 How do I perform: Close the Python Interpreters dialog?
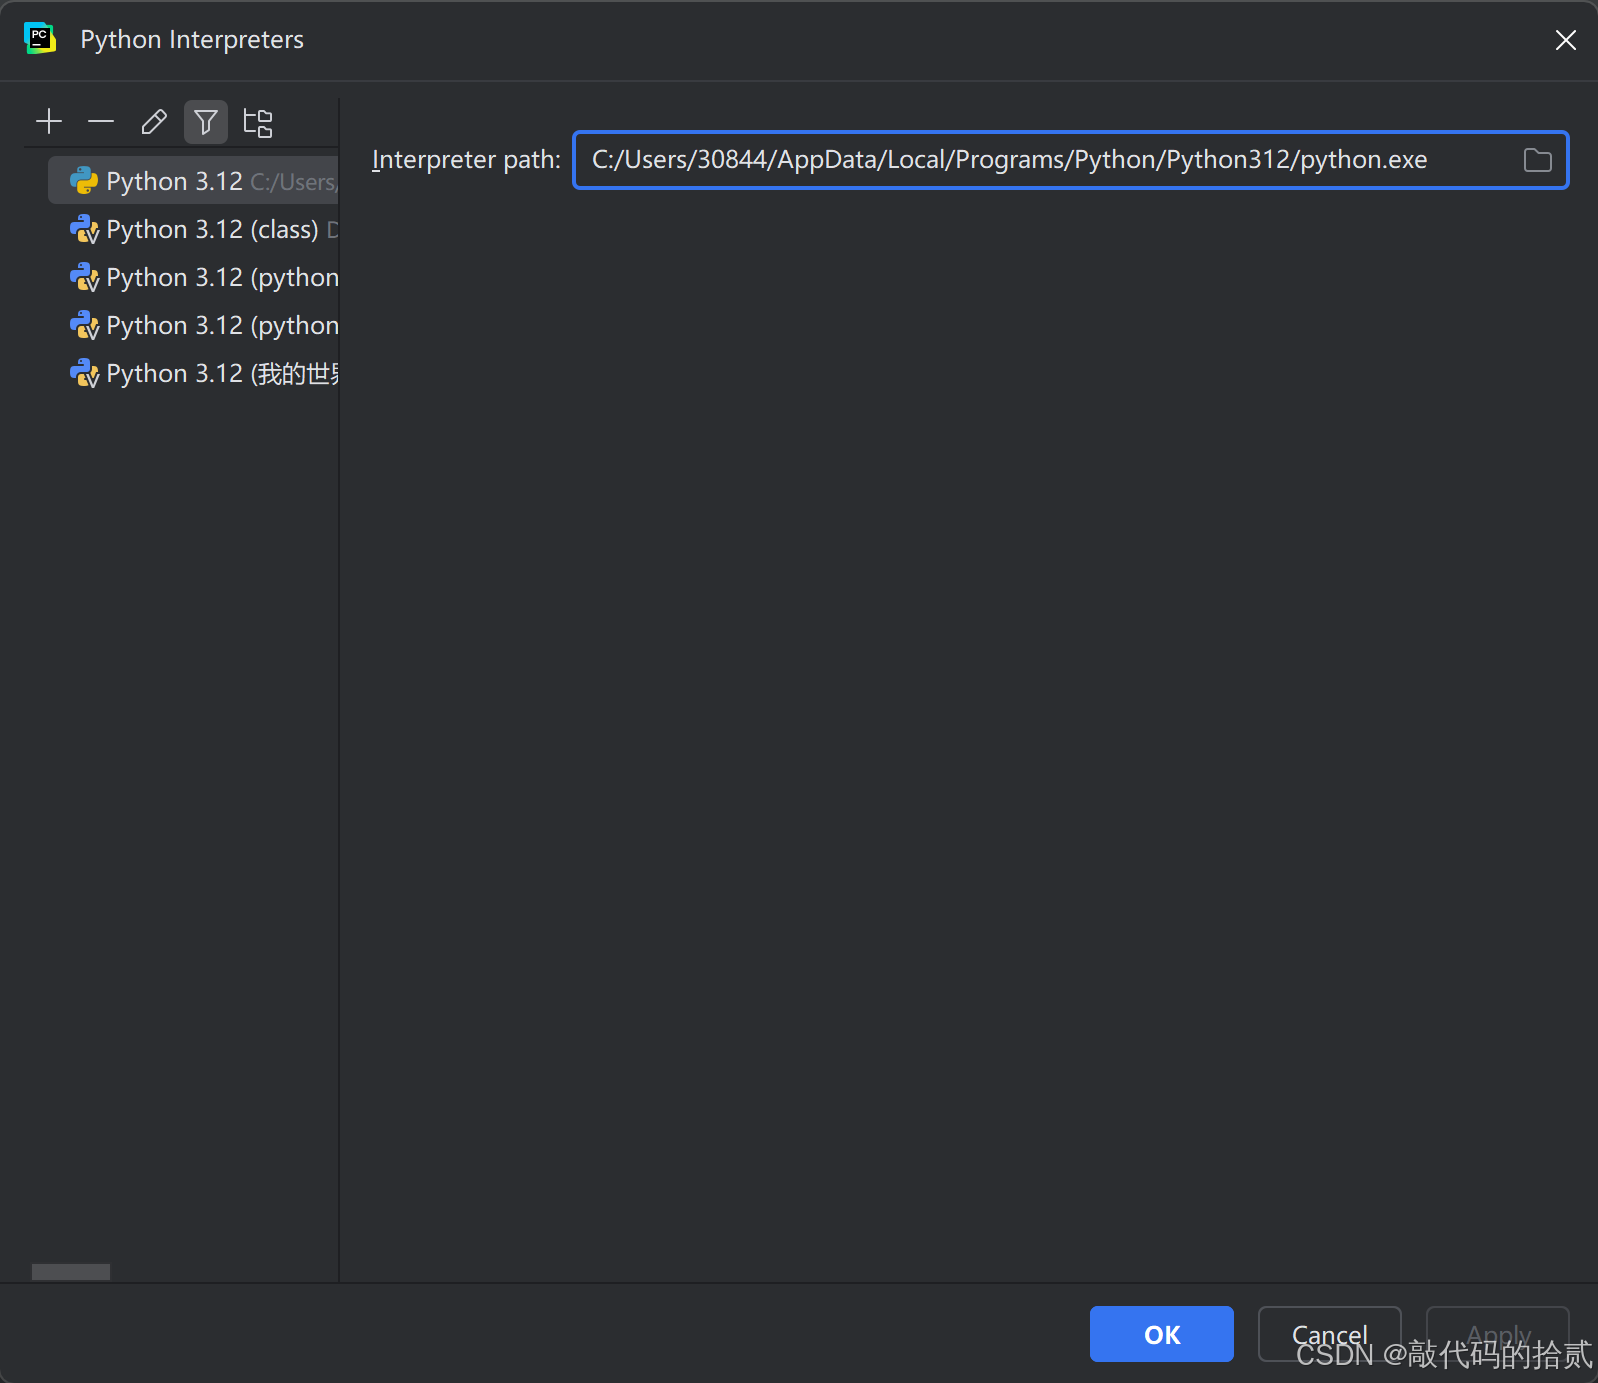click(1565, 40)
